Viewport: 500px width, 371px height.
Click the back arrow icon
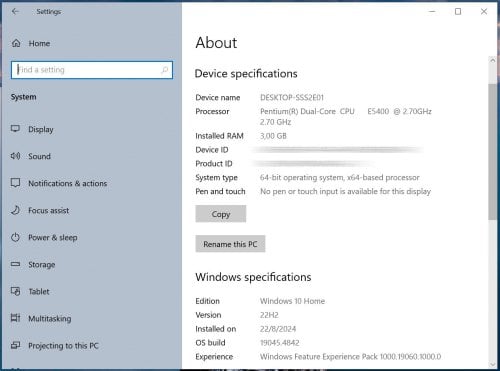pos(15,12)
